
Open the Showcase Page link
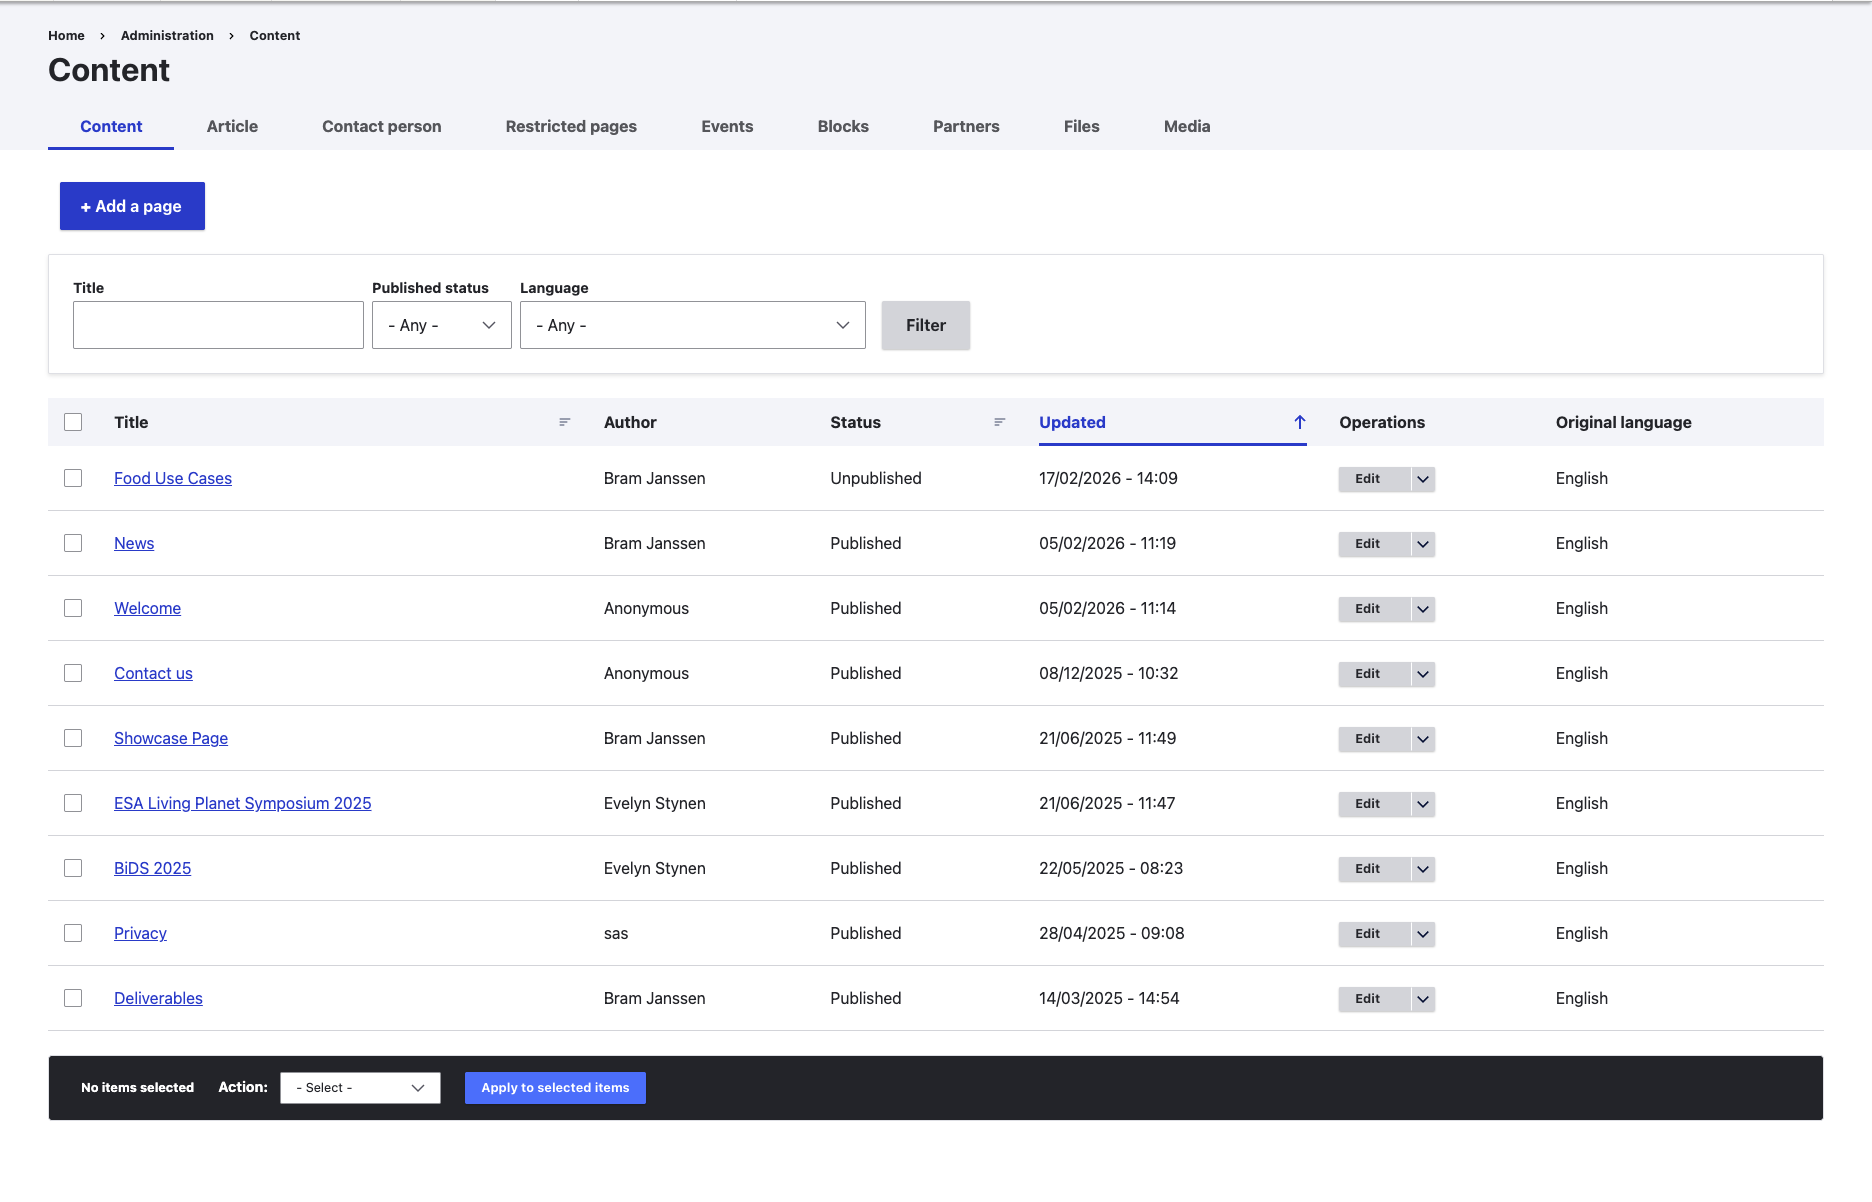(x=171, y=738)
